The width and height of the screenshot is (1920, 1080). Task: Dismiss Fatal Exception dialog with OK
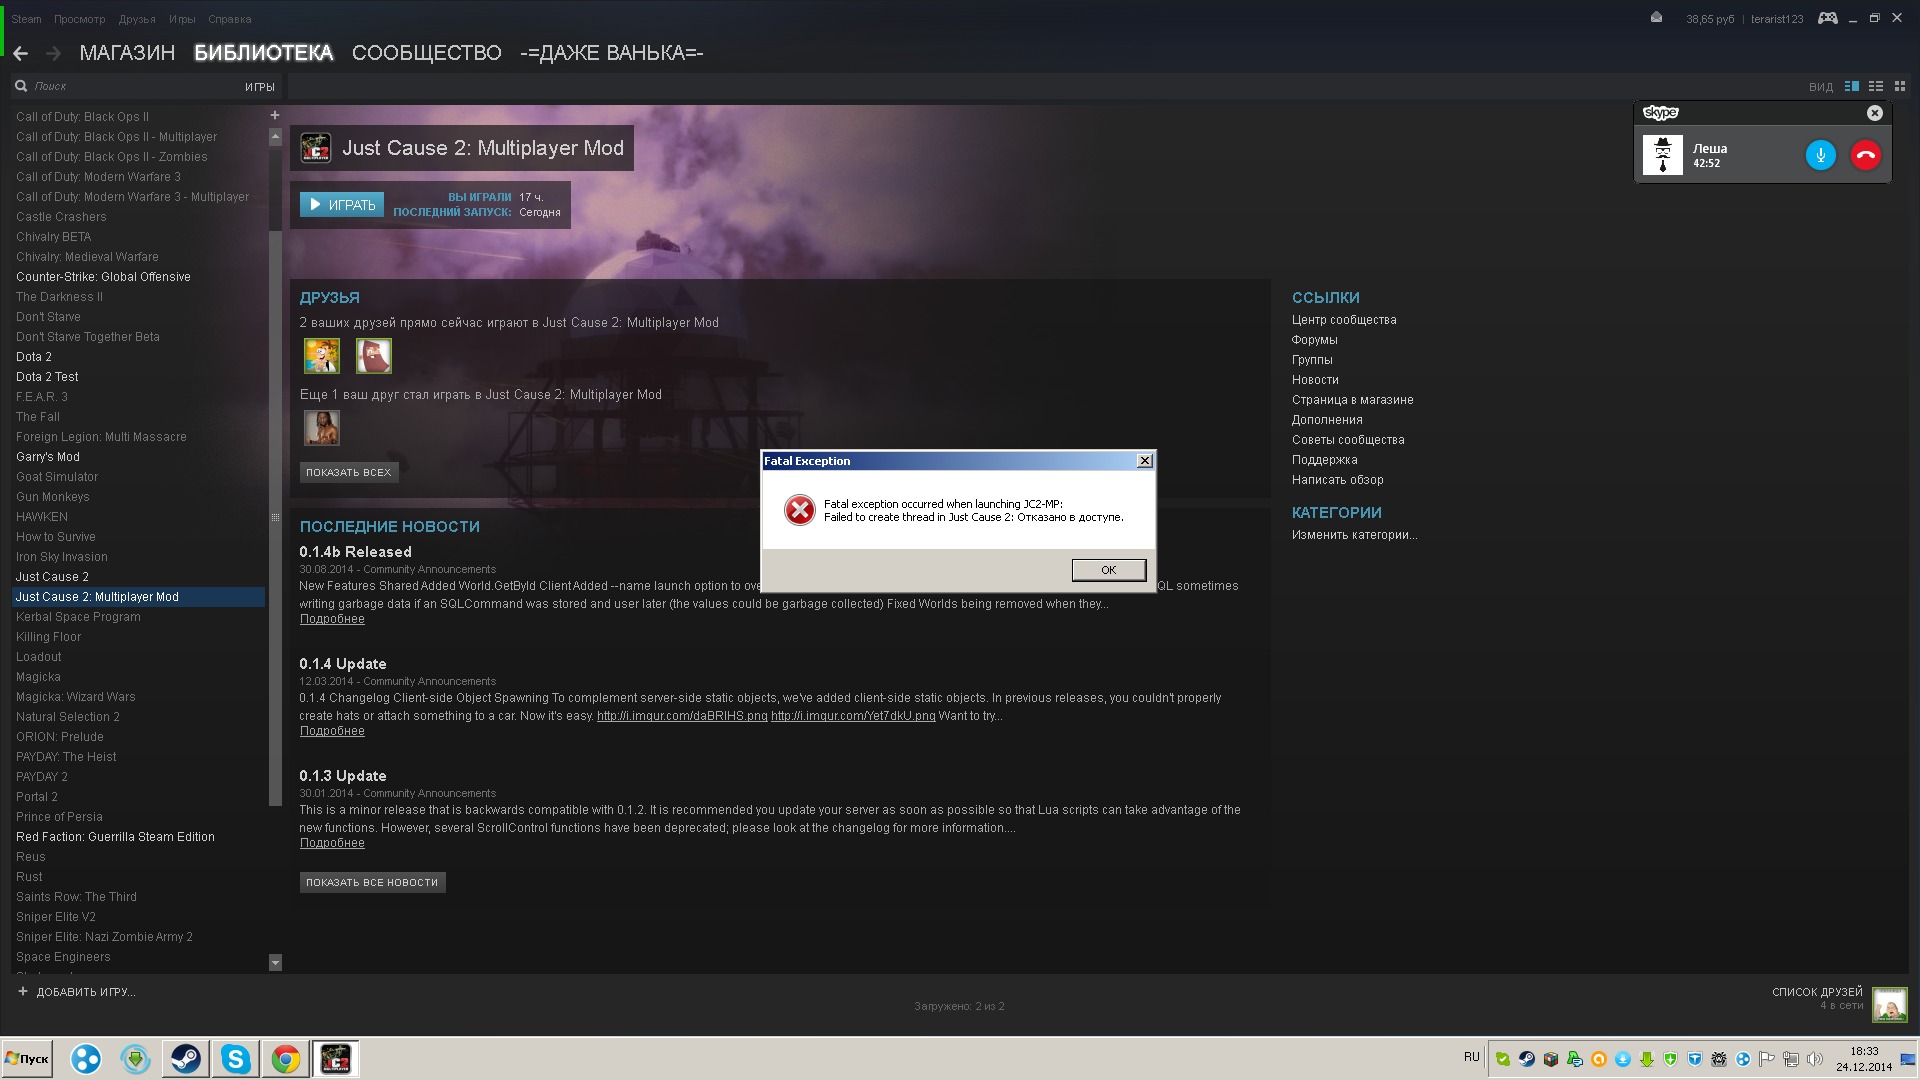1108,570
